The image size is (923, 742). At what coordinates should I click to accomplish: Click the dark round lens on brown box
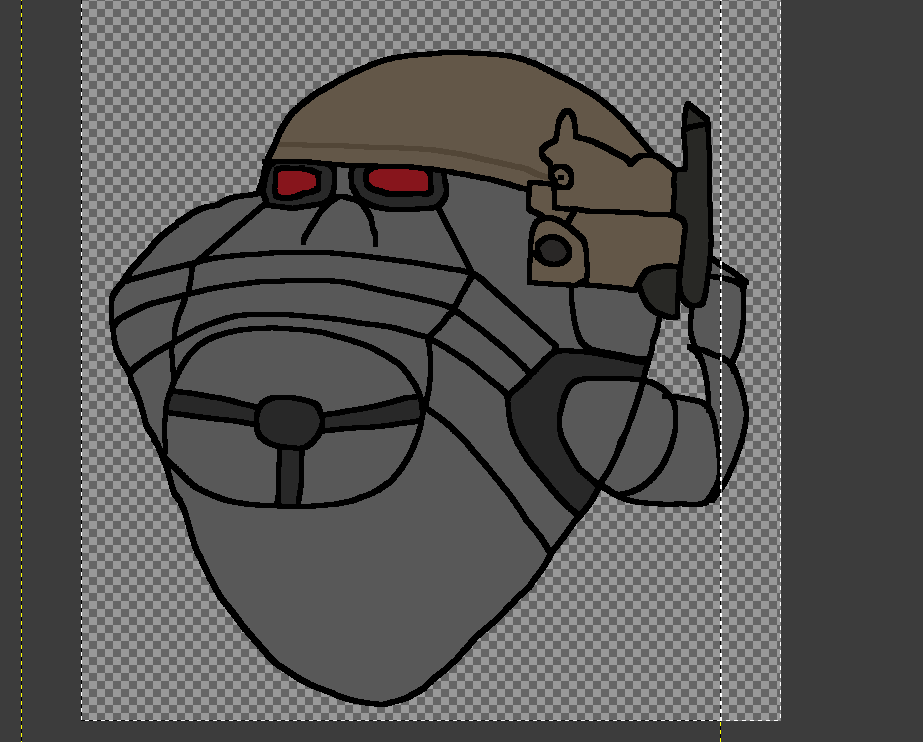click(553, 250)
